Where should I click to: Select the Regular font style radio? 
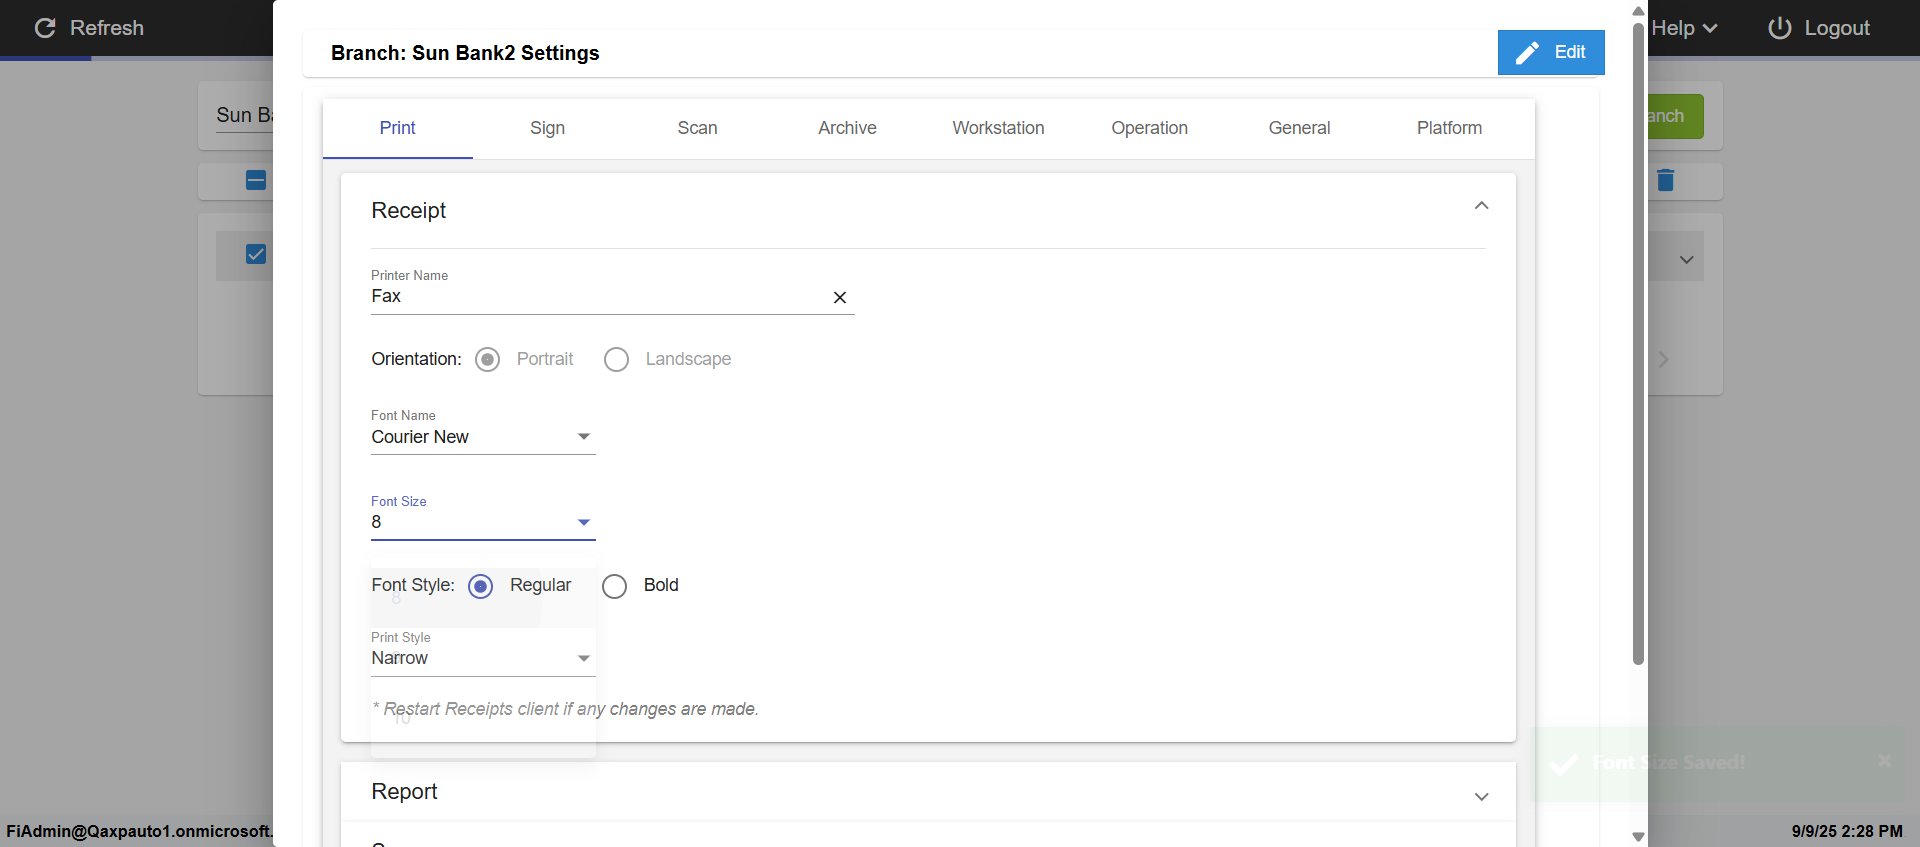coord(481,586)
